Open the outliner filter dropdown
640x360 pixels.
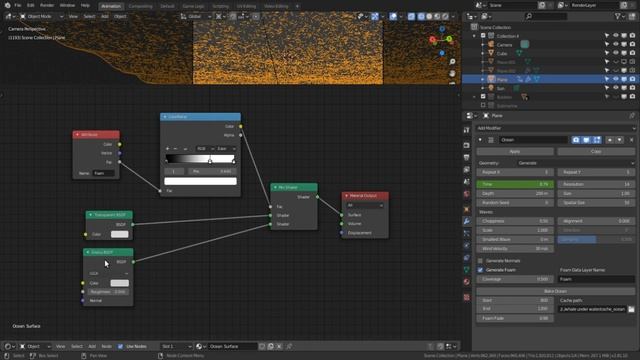click(x=619, y=16)
